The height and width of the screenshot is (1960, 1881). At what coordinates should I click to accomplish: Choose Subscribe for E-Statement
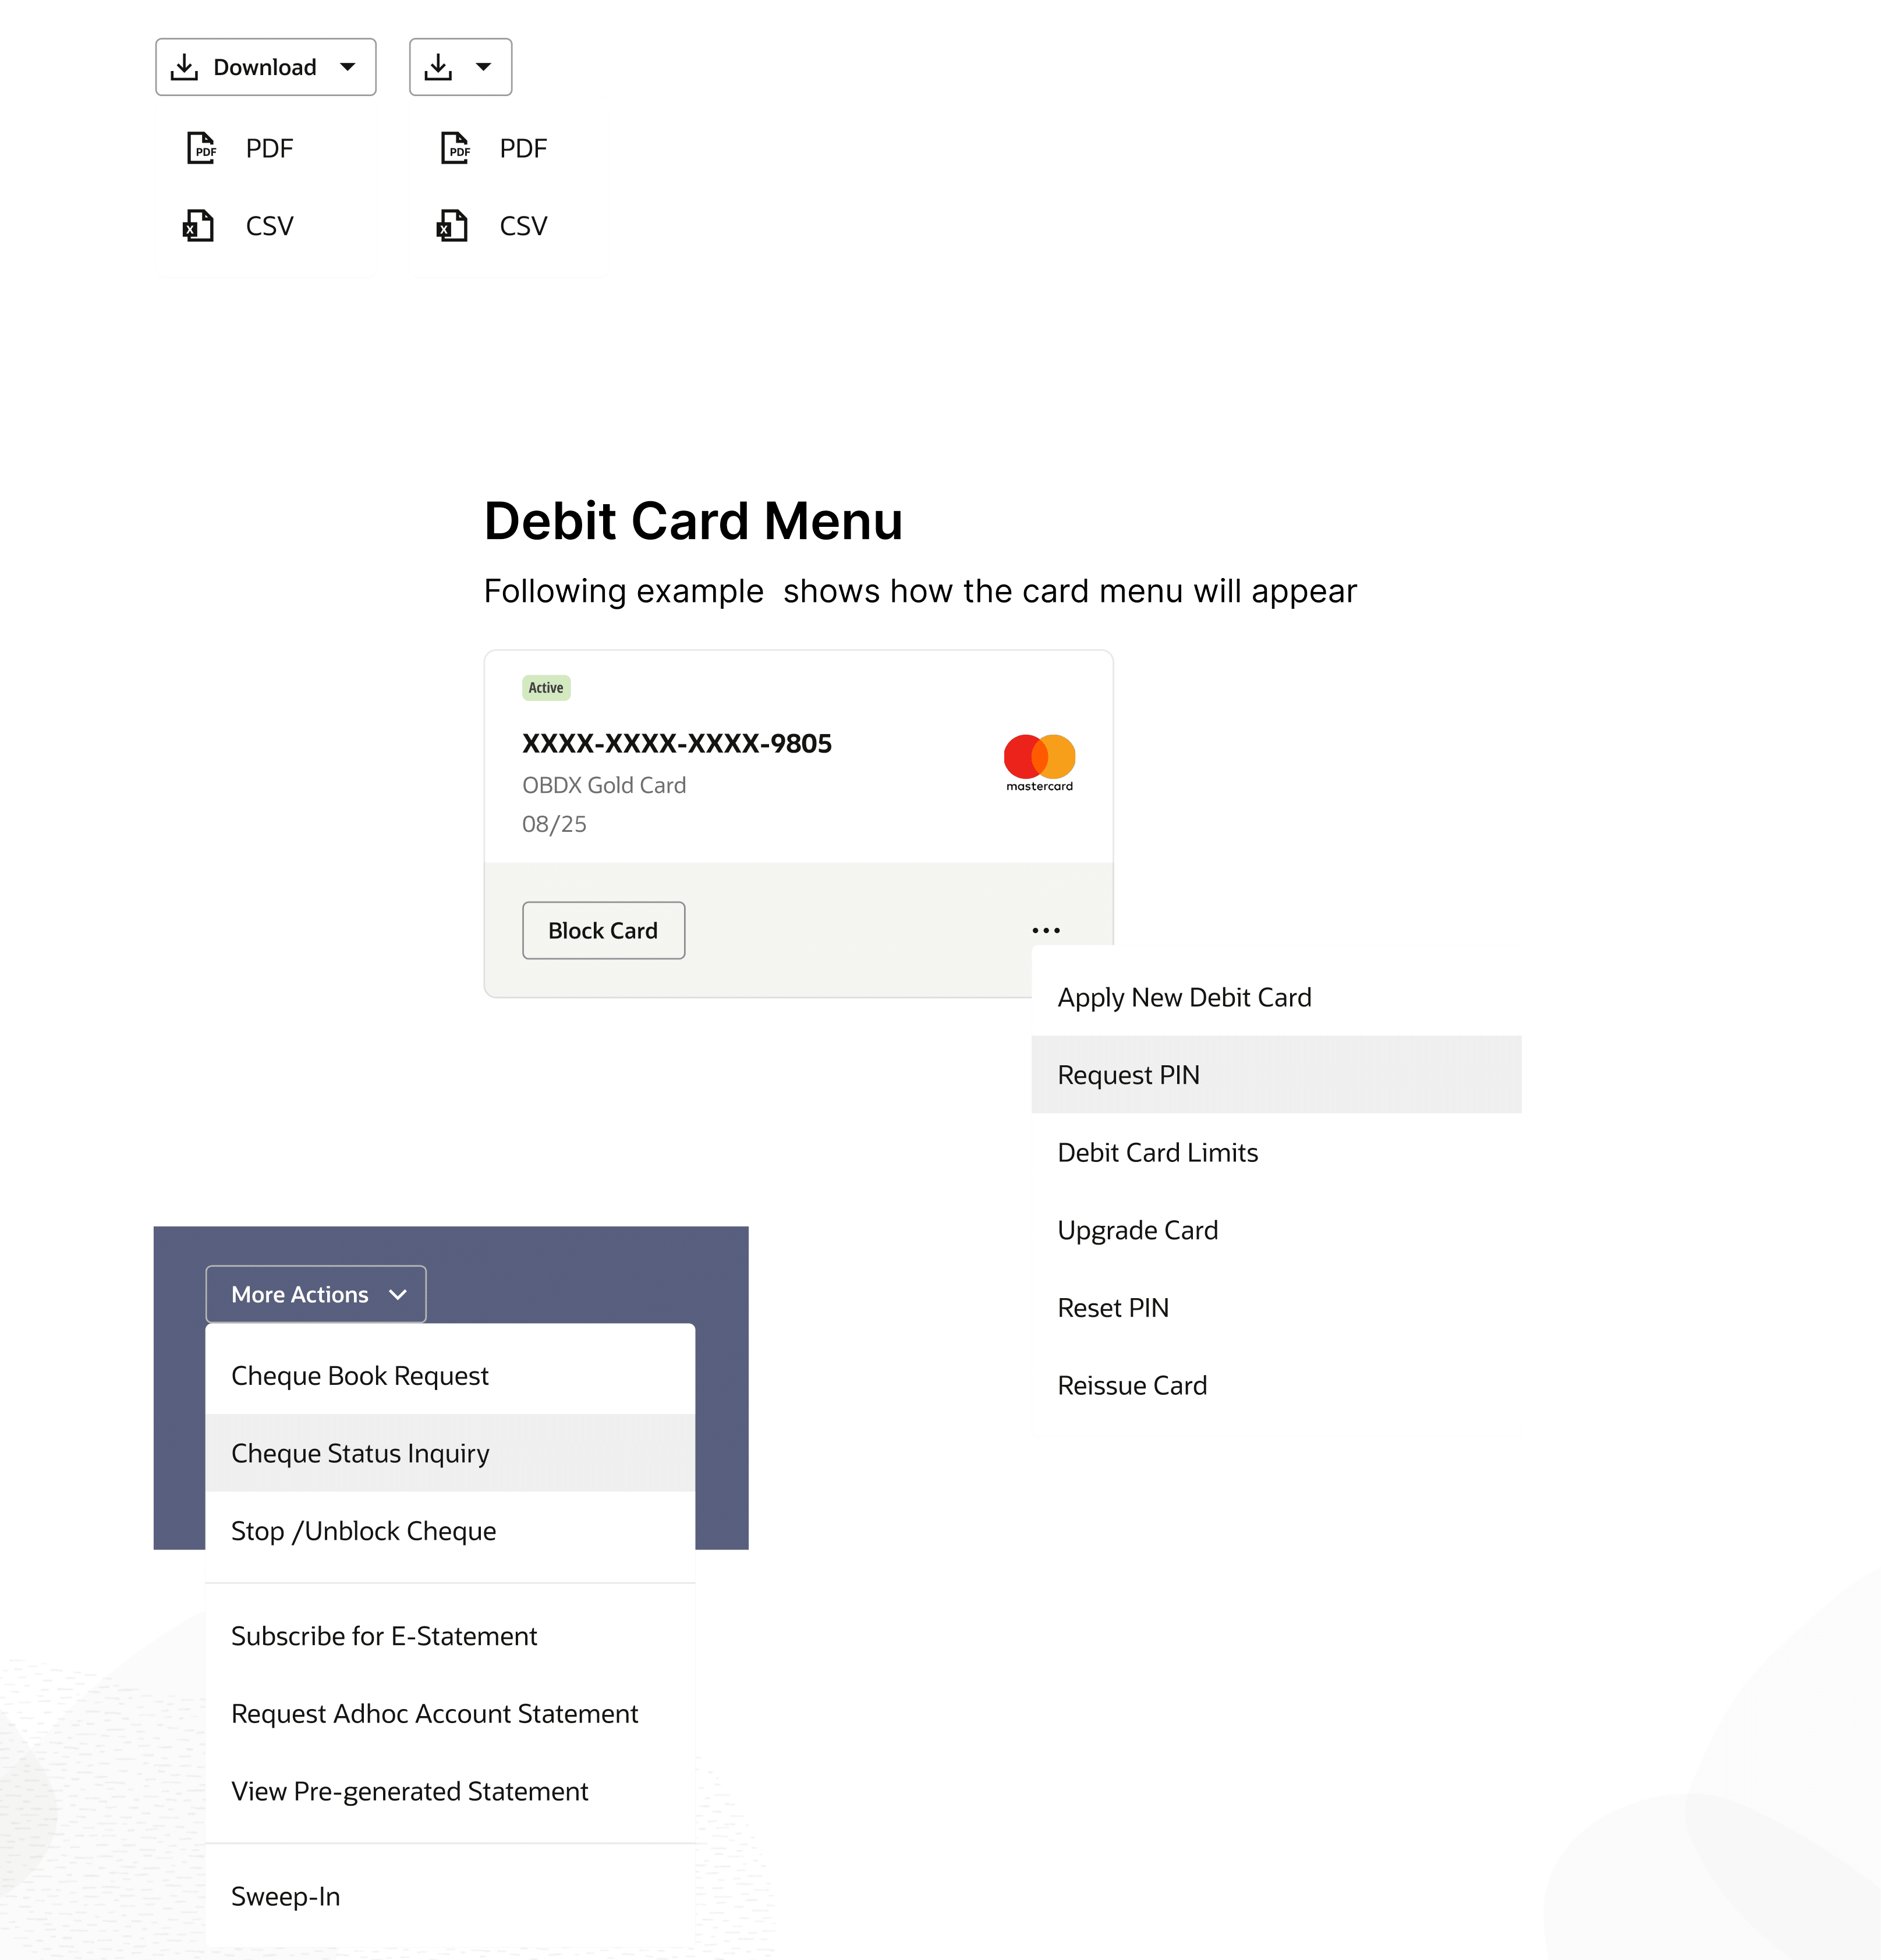point(384,1636)
